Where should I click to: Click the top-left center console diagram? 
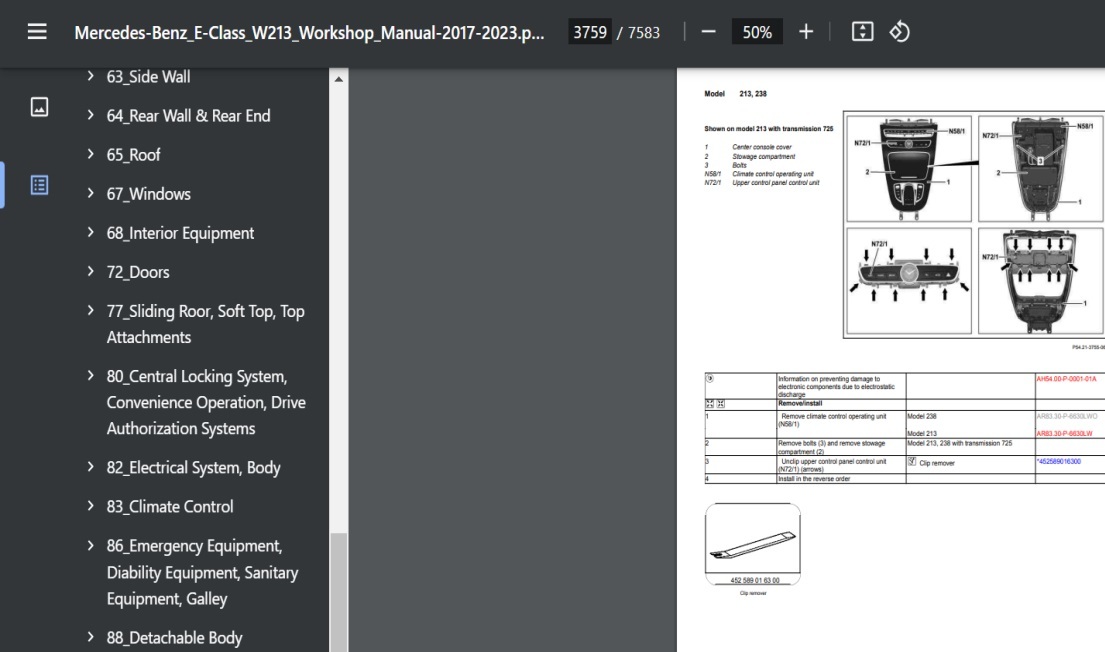[908, 168]
